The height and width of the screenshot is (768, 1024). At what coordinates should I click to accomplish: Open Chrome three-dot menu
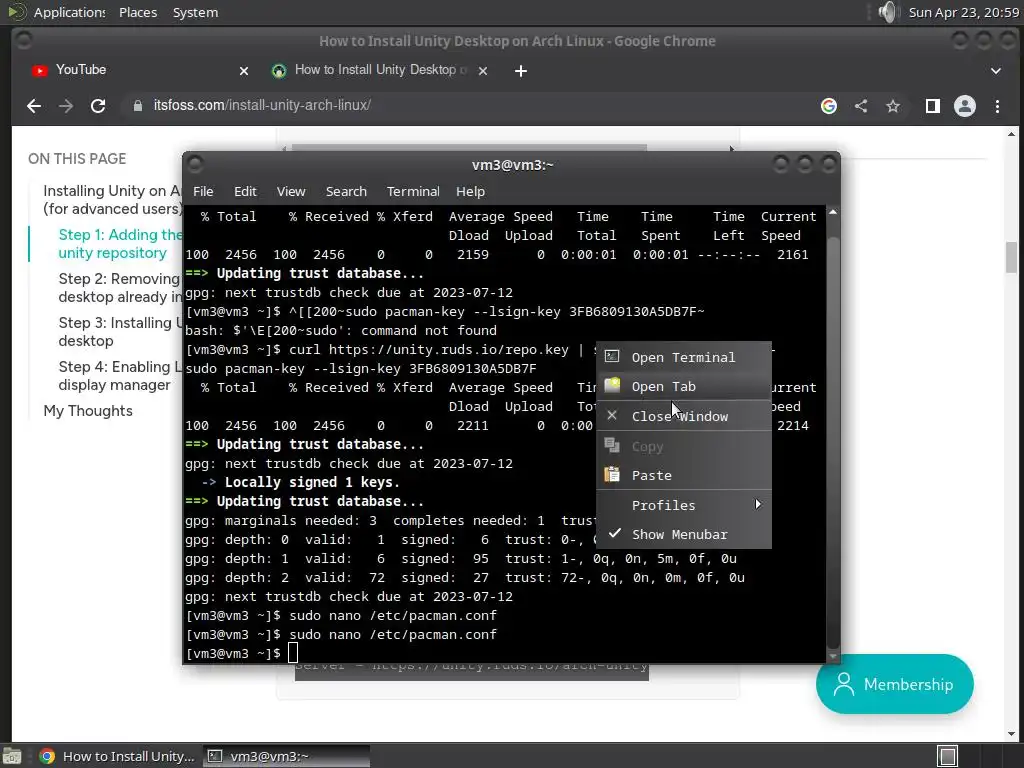997,106
